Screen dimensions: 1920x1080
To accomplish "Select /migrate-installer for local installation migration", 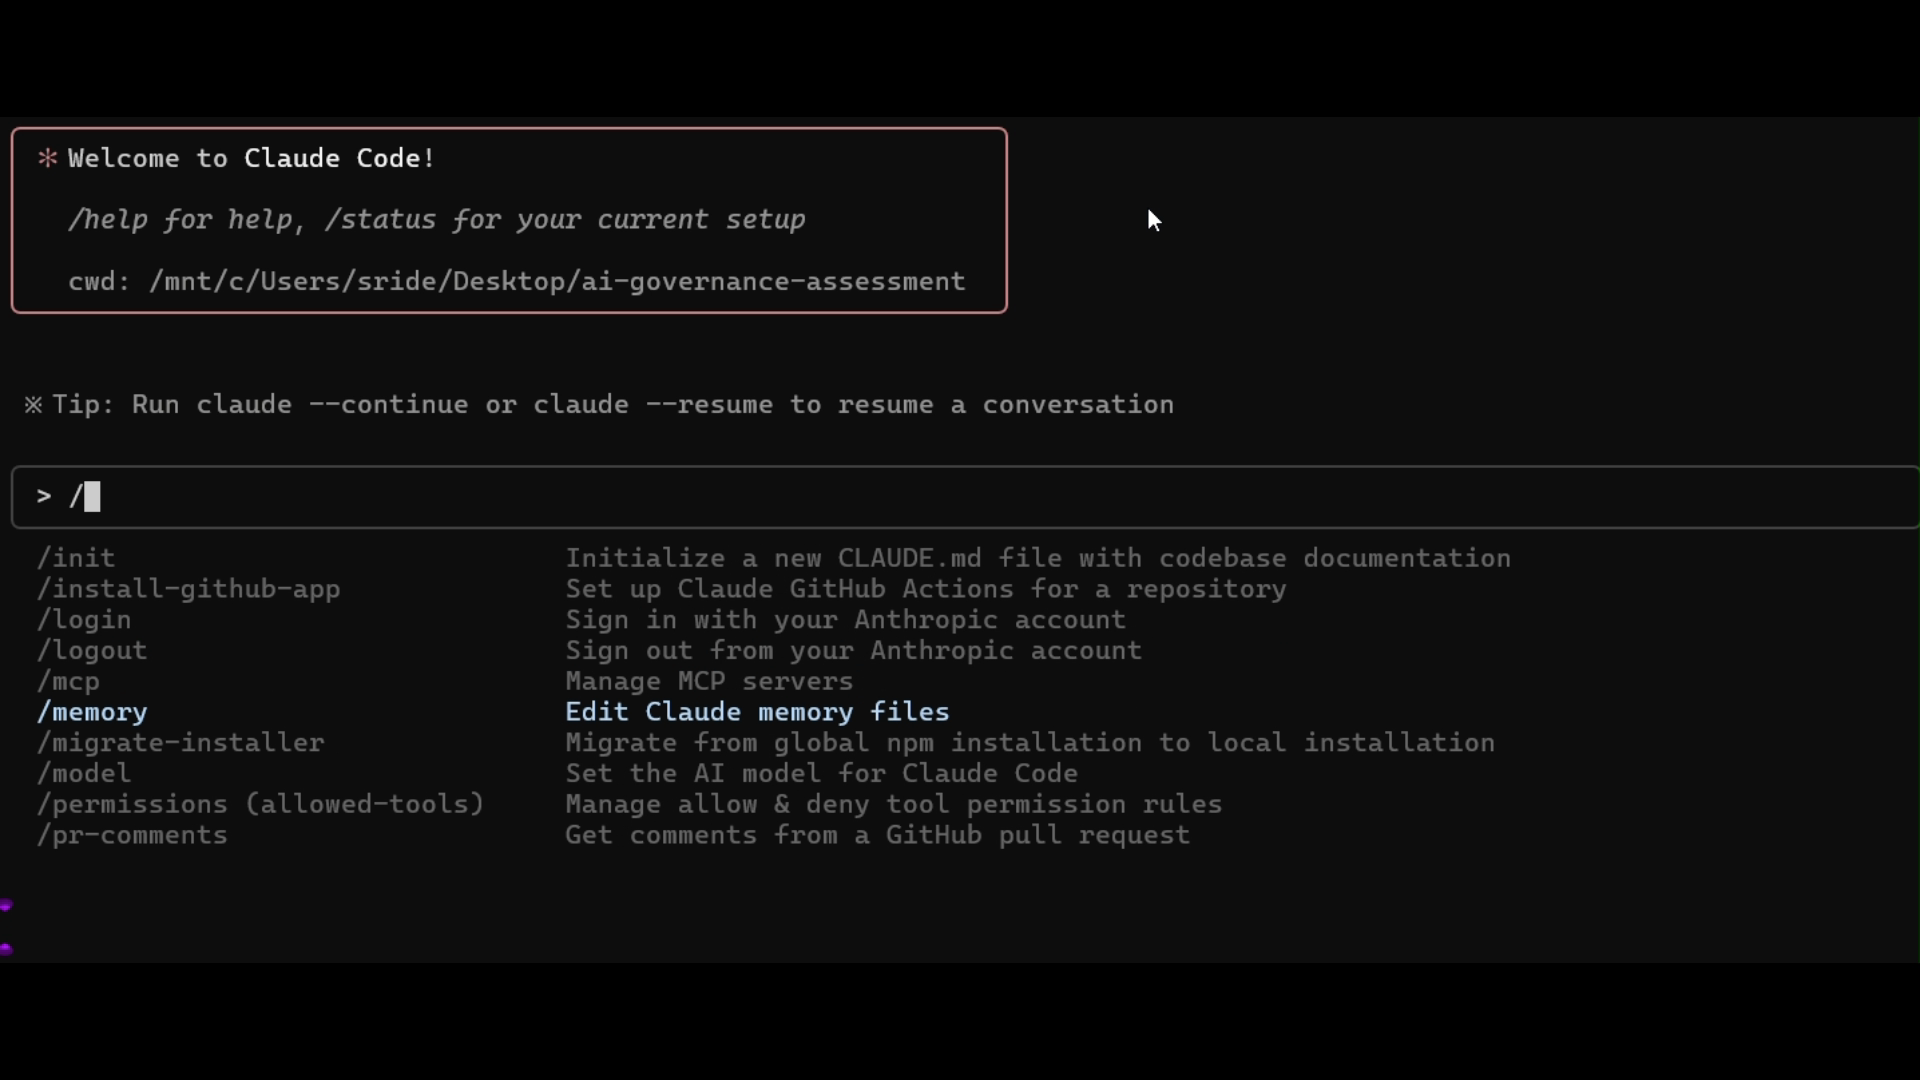I will (x=181, y=742).
